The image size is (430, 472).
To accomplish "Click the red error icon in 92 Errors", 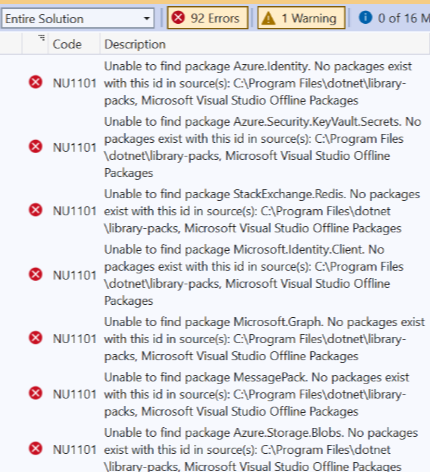I will pos(178,17).
